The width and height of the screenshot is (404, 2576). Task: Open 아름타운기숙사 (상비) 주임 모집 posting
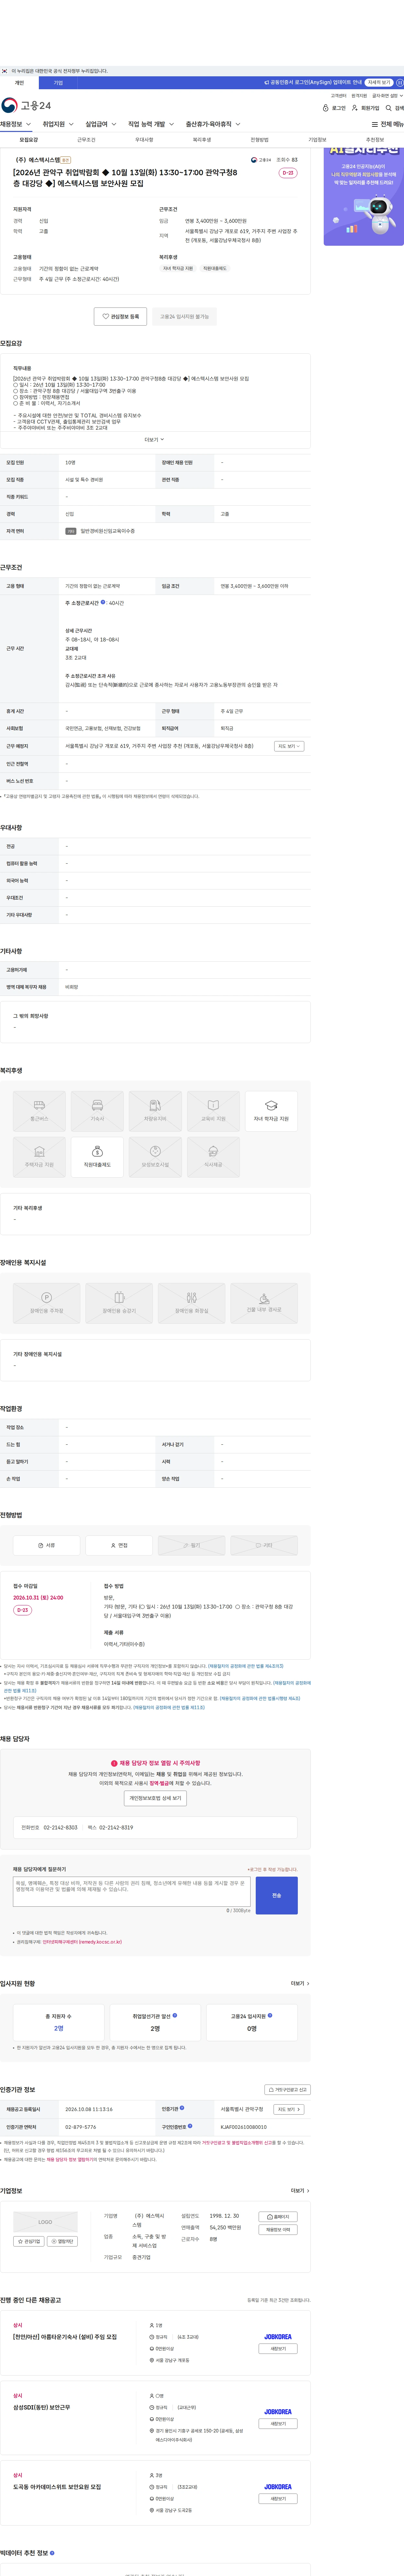point(65,2337)
